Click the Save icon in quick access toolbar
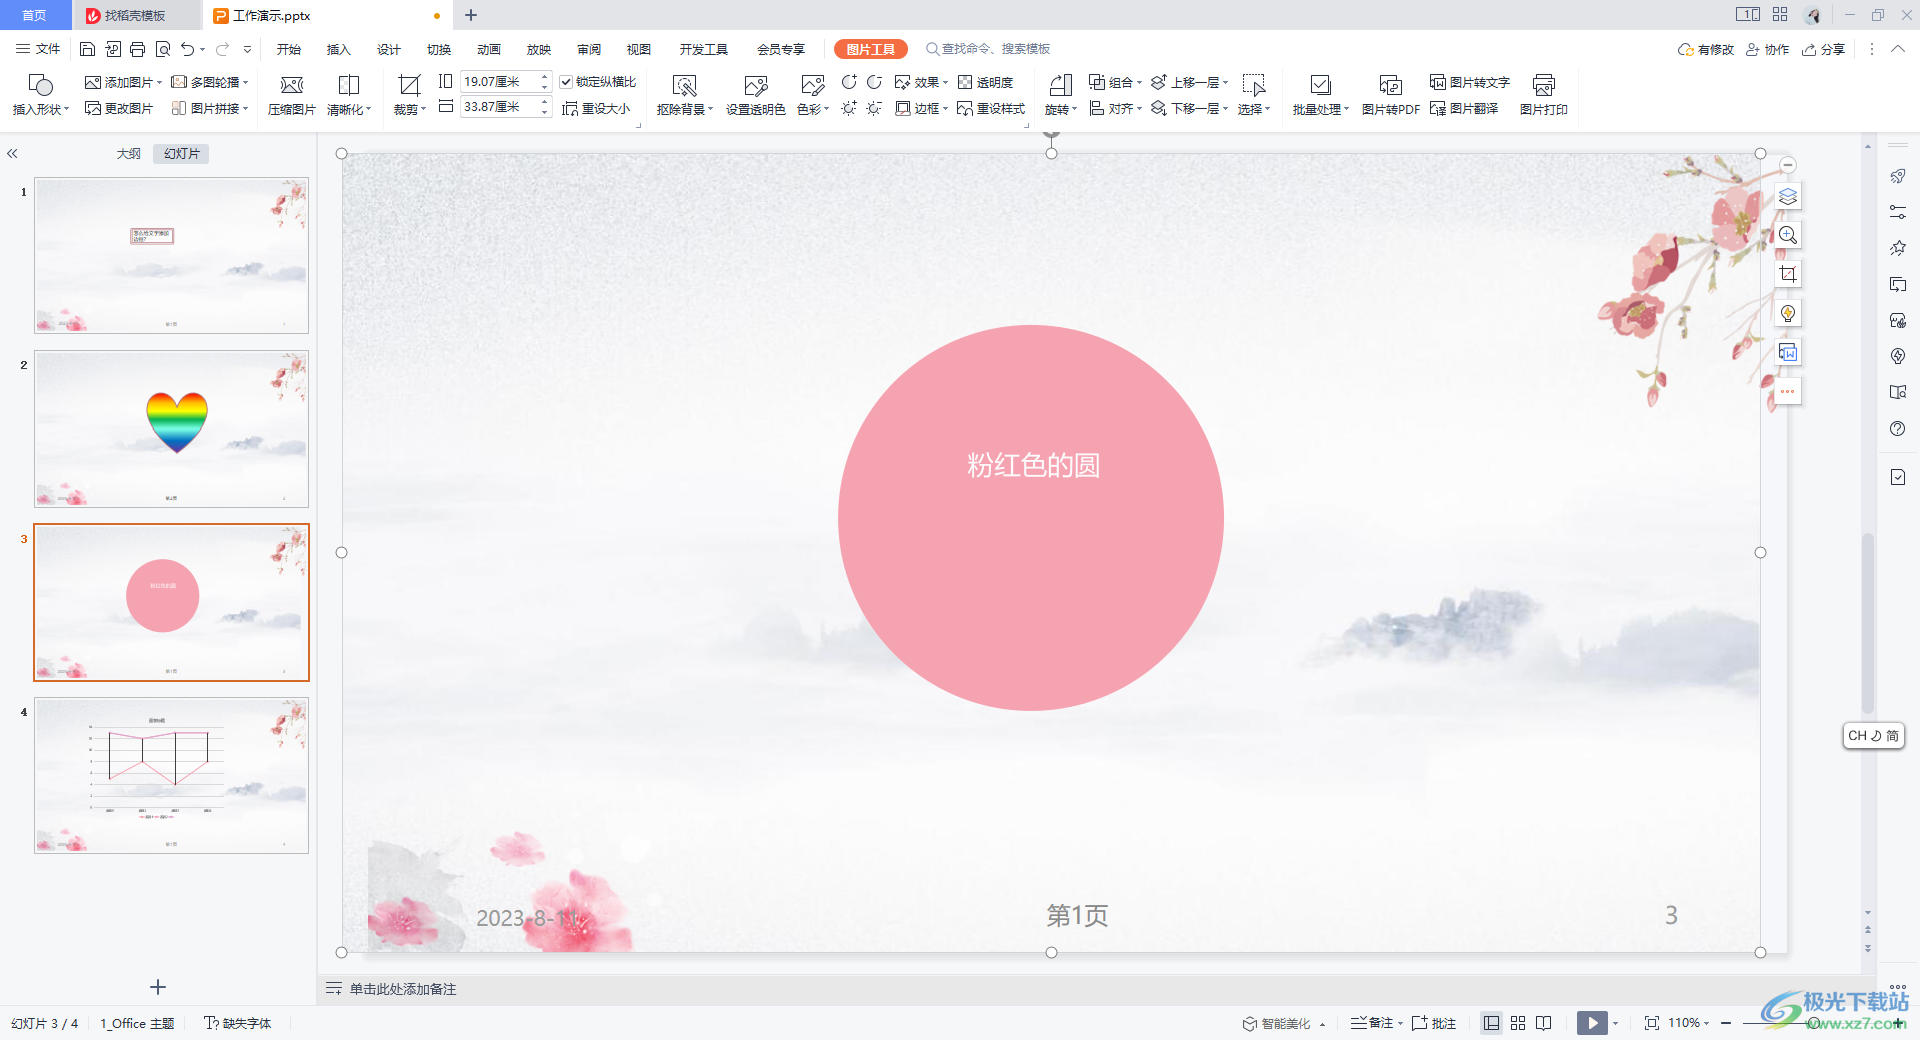This screenshot has height=1040, width=1920. tap(87, 49)
